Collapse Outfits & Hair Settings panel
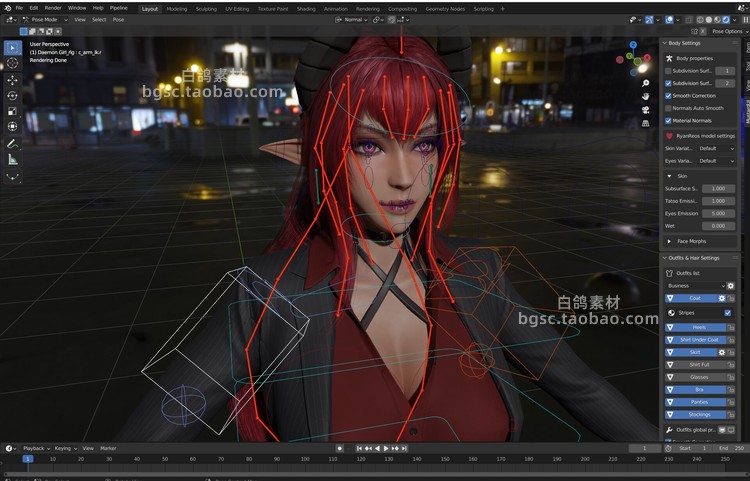750x481 pixels. (x=665, y=258)
